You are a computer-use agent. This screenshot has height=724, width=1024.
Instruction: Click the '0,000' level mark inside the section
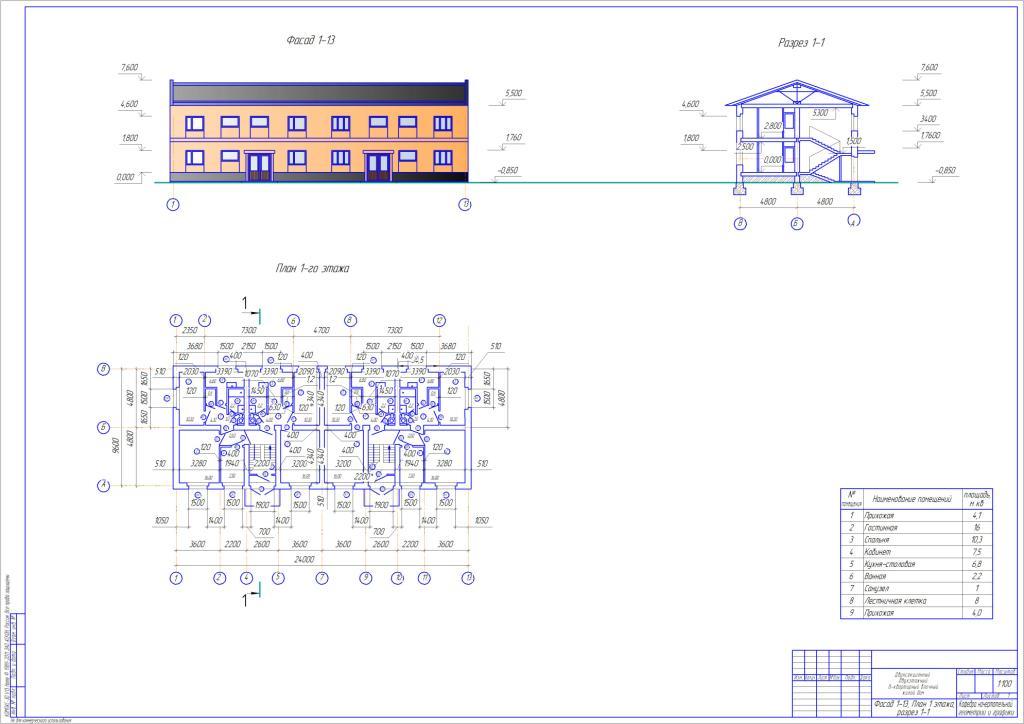click(x=773, y=160)
